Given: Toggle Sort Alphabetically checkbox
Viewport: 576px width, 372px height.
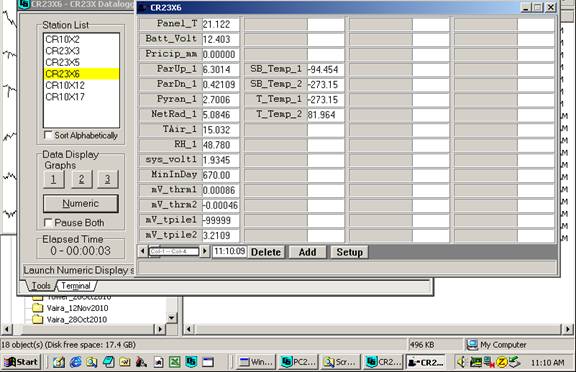Looking at the screenshot, I should click(x=48, y=135).
